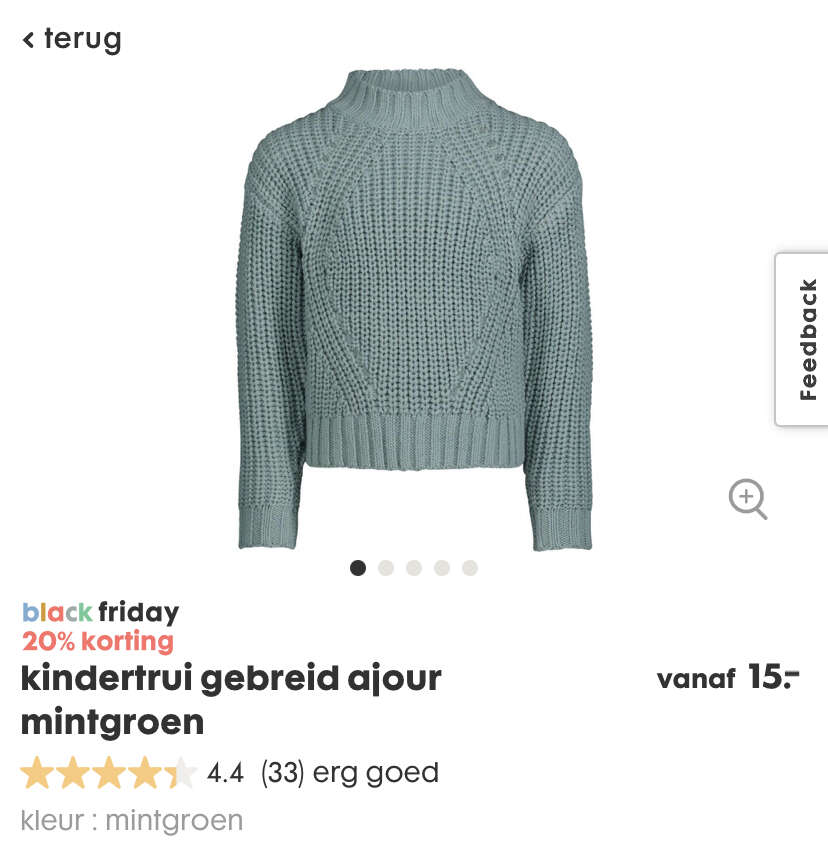
Task: Select the kleur mintgroen color label
Action: (132, 821)
